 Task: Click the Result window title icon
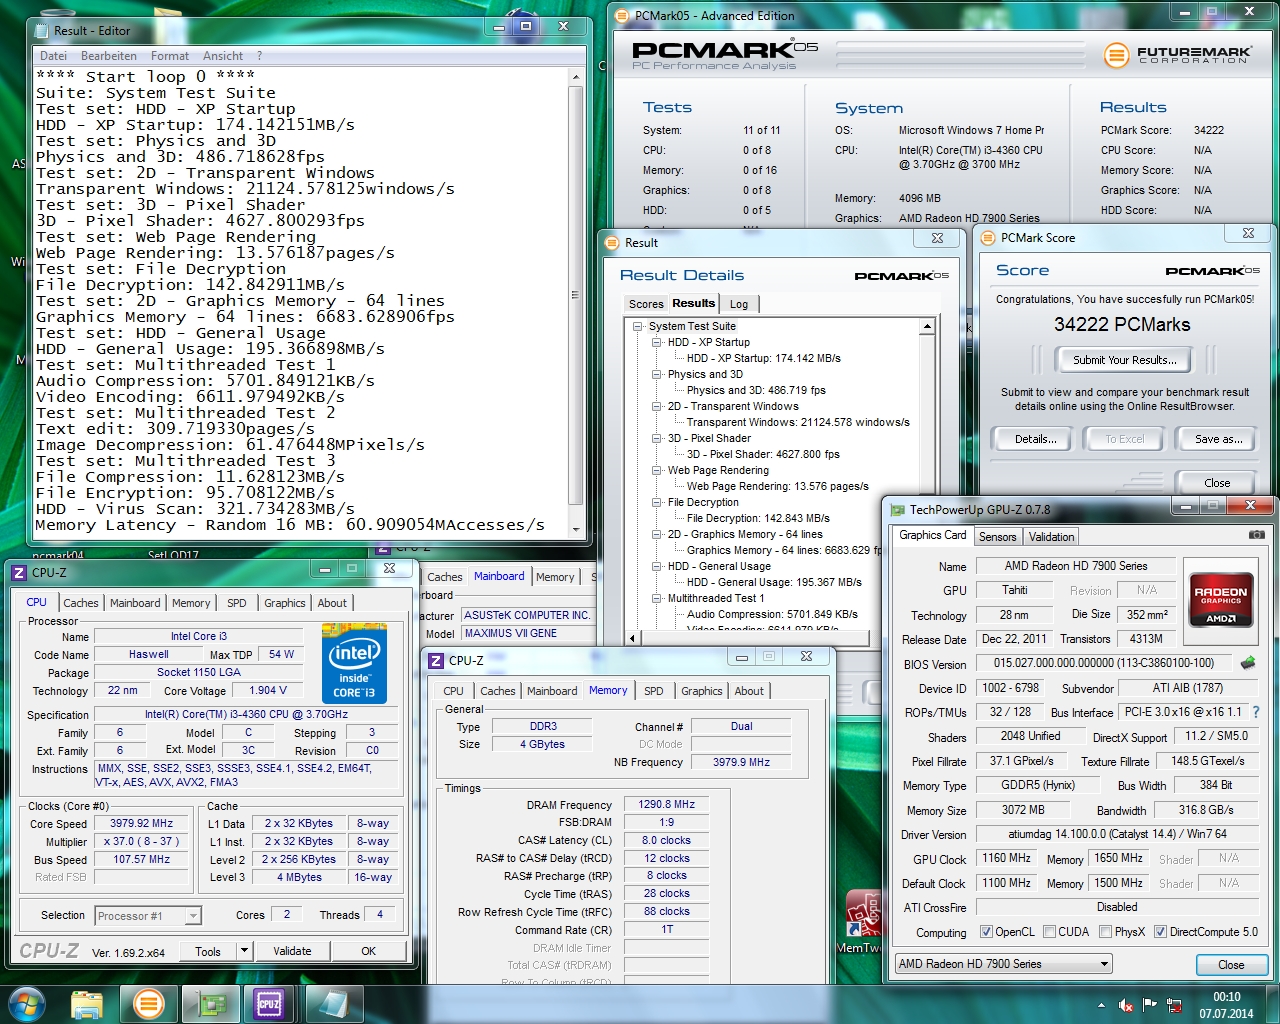[x=612, y=243]
